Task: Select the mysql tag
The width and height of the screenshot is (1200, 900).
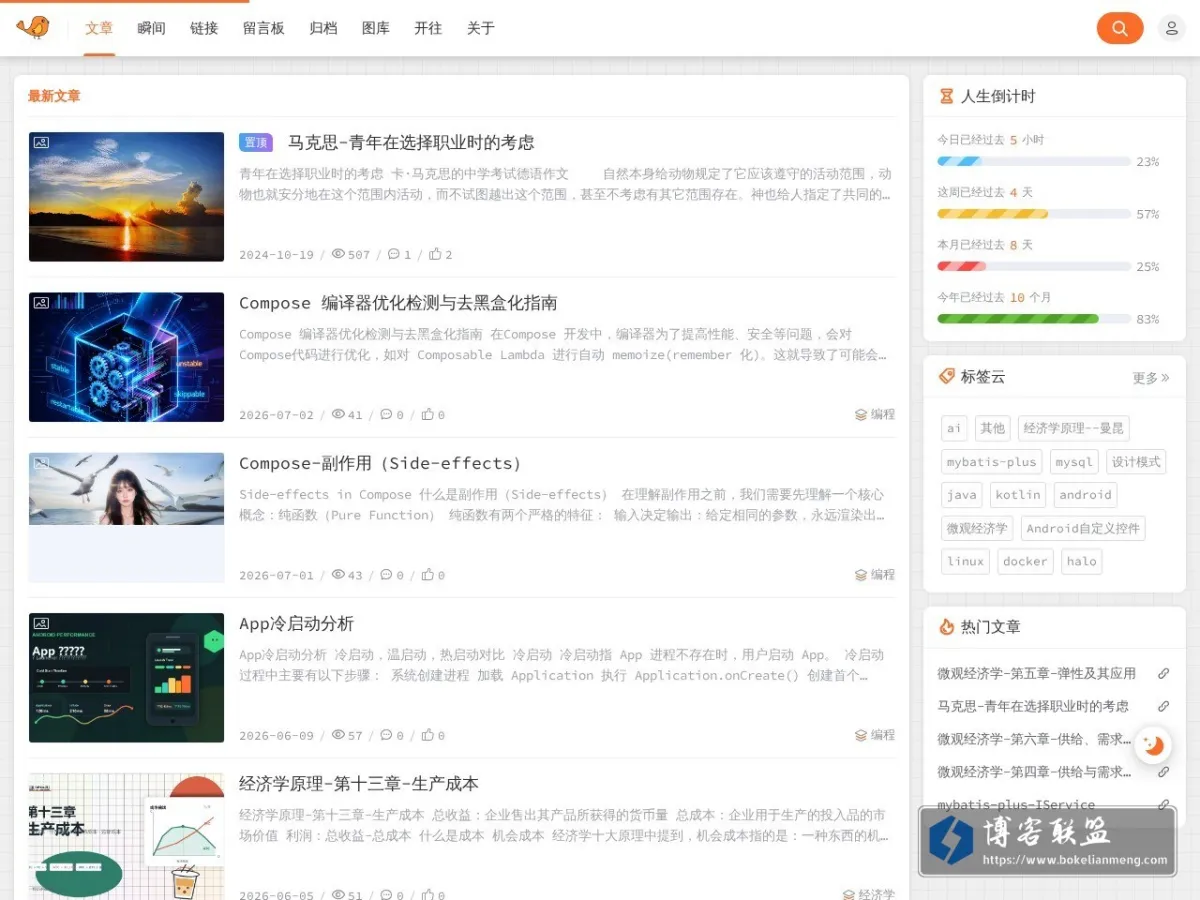Action: click(x=1075, y=462)
